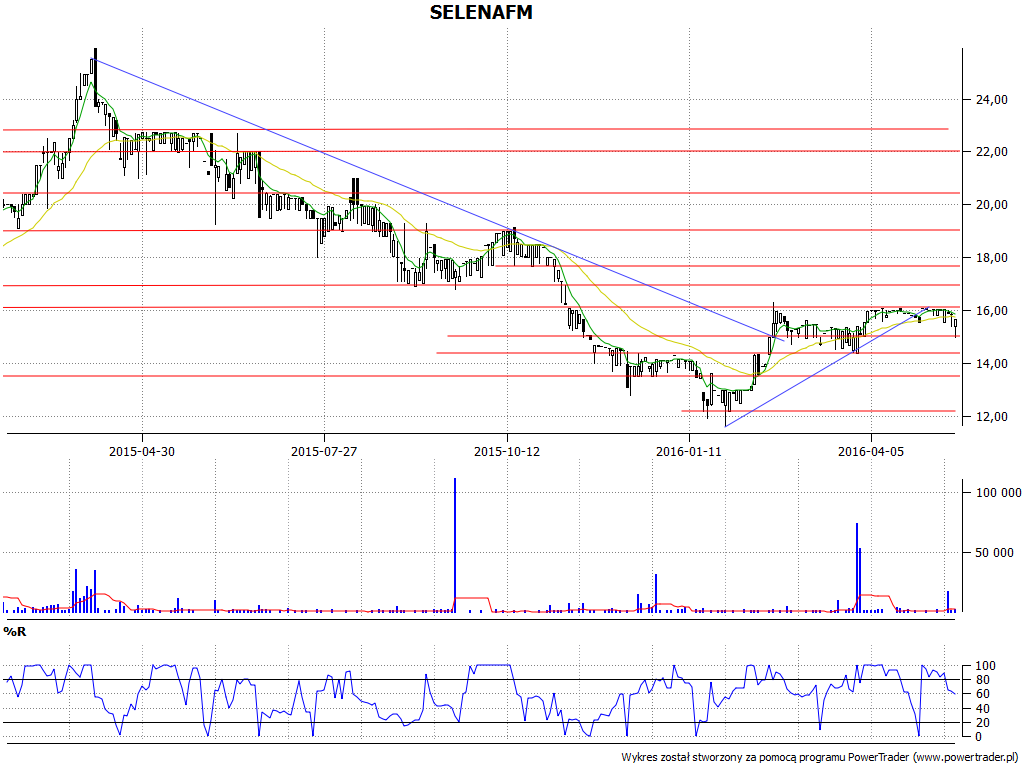
Task: Click the 20 level on %R axis
Action: coord(982,723)
